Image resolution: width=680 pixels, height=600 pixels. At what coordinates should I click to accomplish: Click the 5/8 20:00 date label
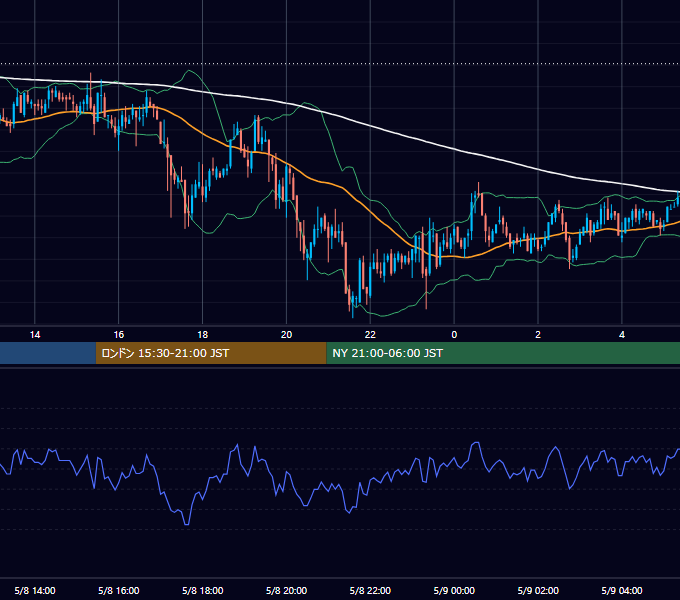coord(286,590)
